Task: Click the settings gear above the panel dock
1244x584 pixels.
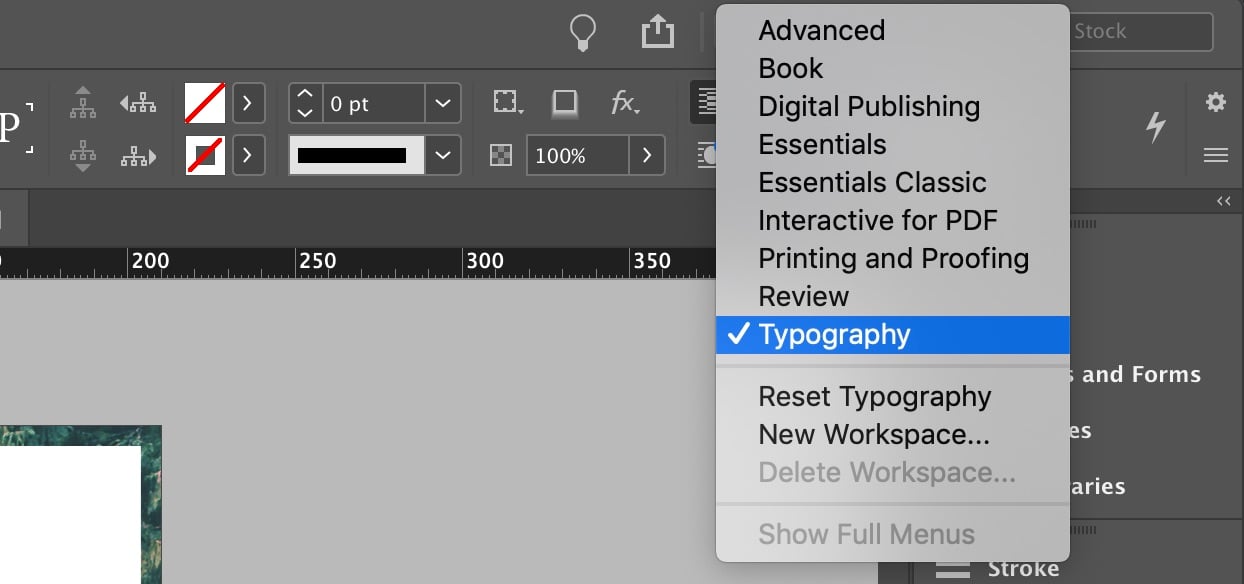Action: (1216, 101)
